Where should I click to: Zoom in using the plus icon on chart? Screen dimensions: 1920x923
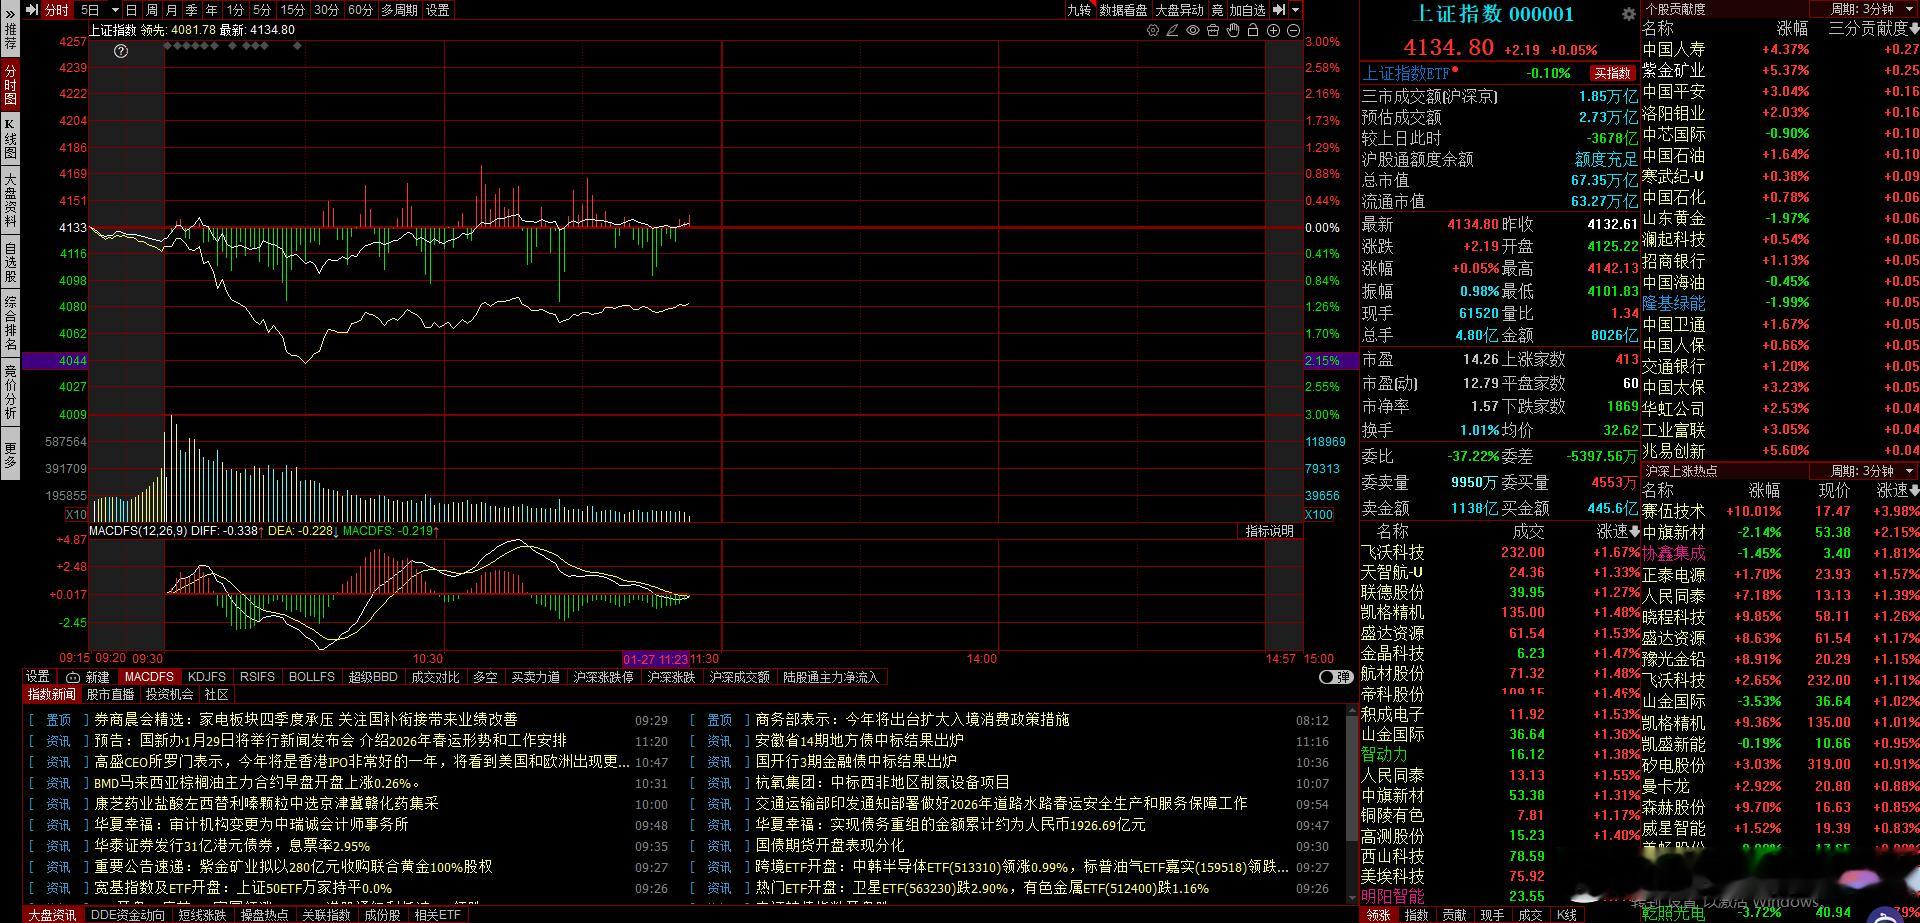[1274, 31]
